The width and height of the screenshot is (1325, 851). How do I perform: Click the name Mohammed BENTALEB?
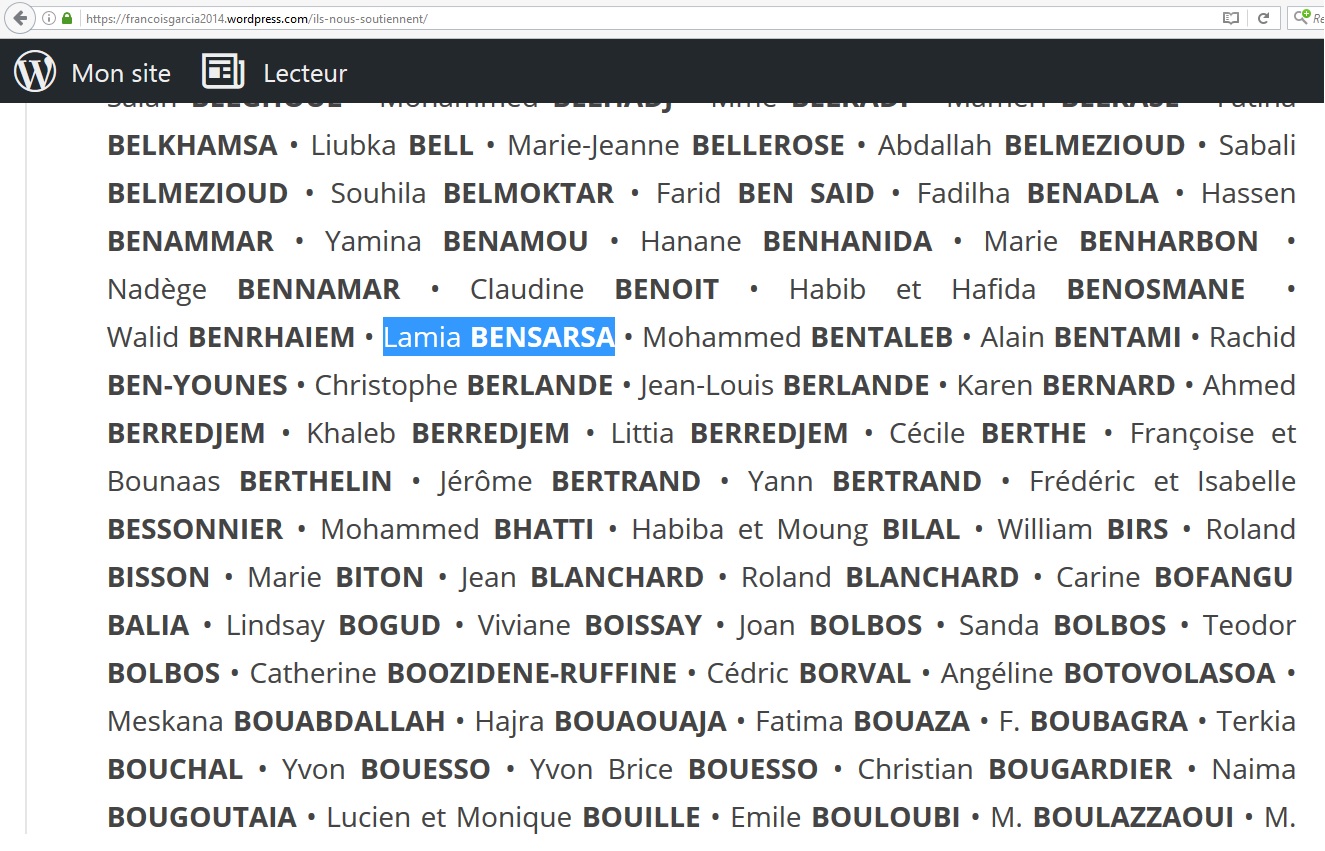coord(797,337)
